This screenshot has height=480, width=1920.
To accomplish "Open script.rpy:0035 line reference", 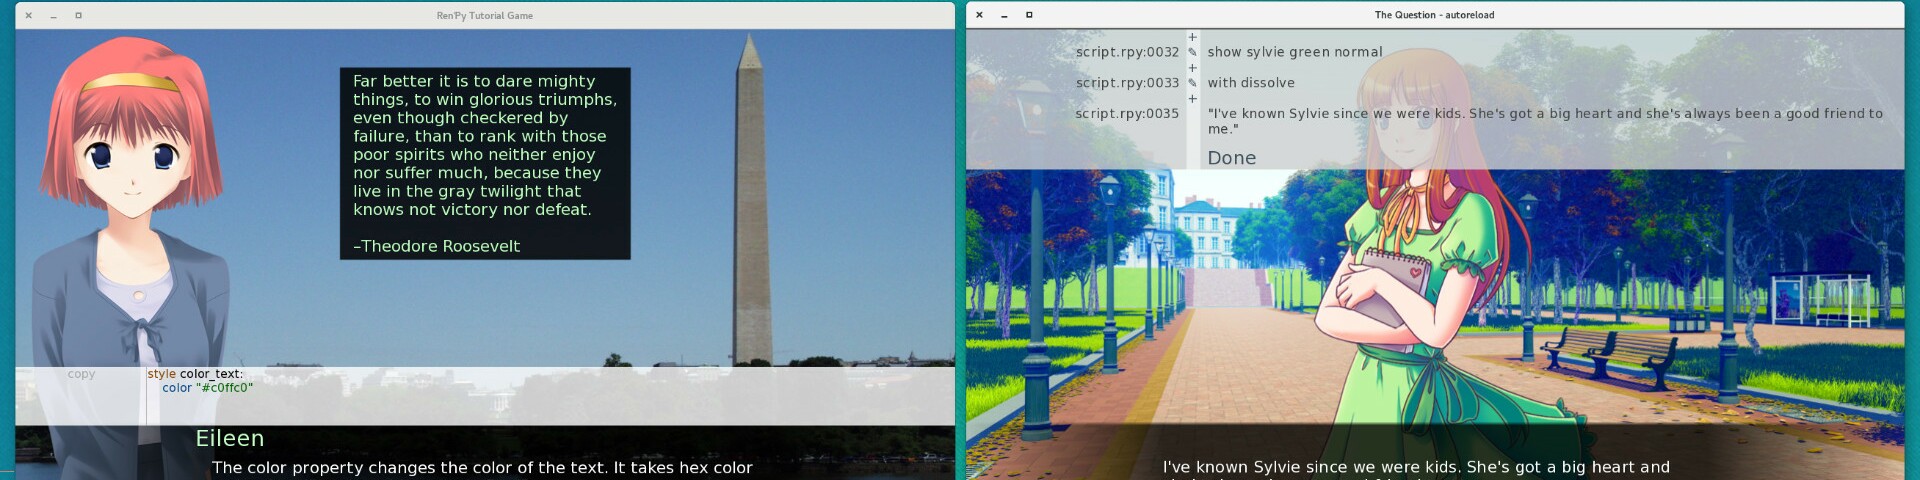I will pos(1127,114).
